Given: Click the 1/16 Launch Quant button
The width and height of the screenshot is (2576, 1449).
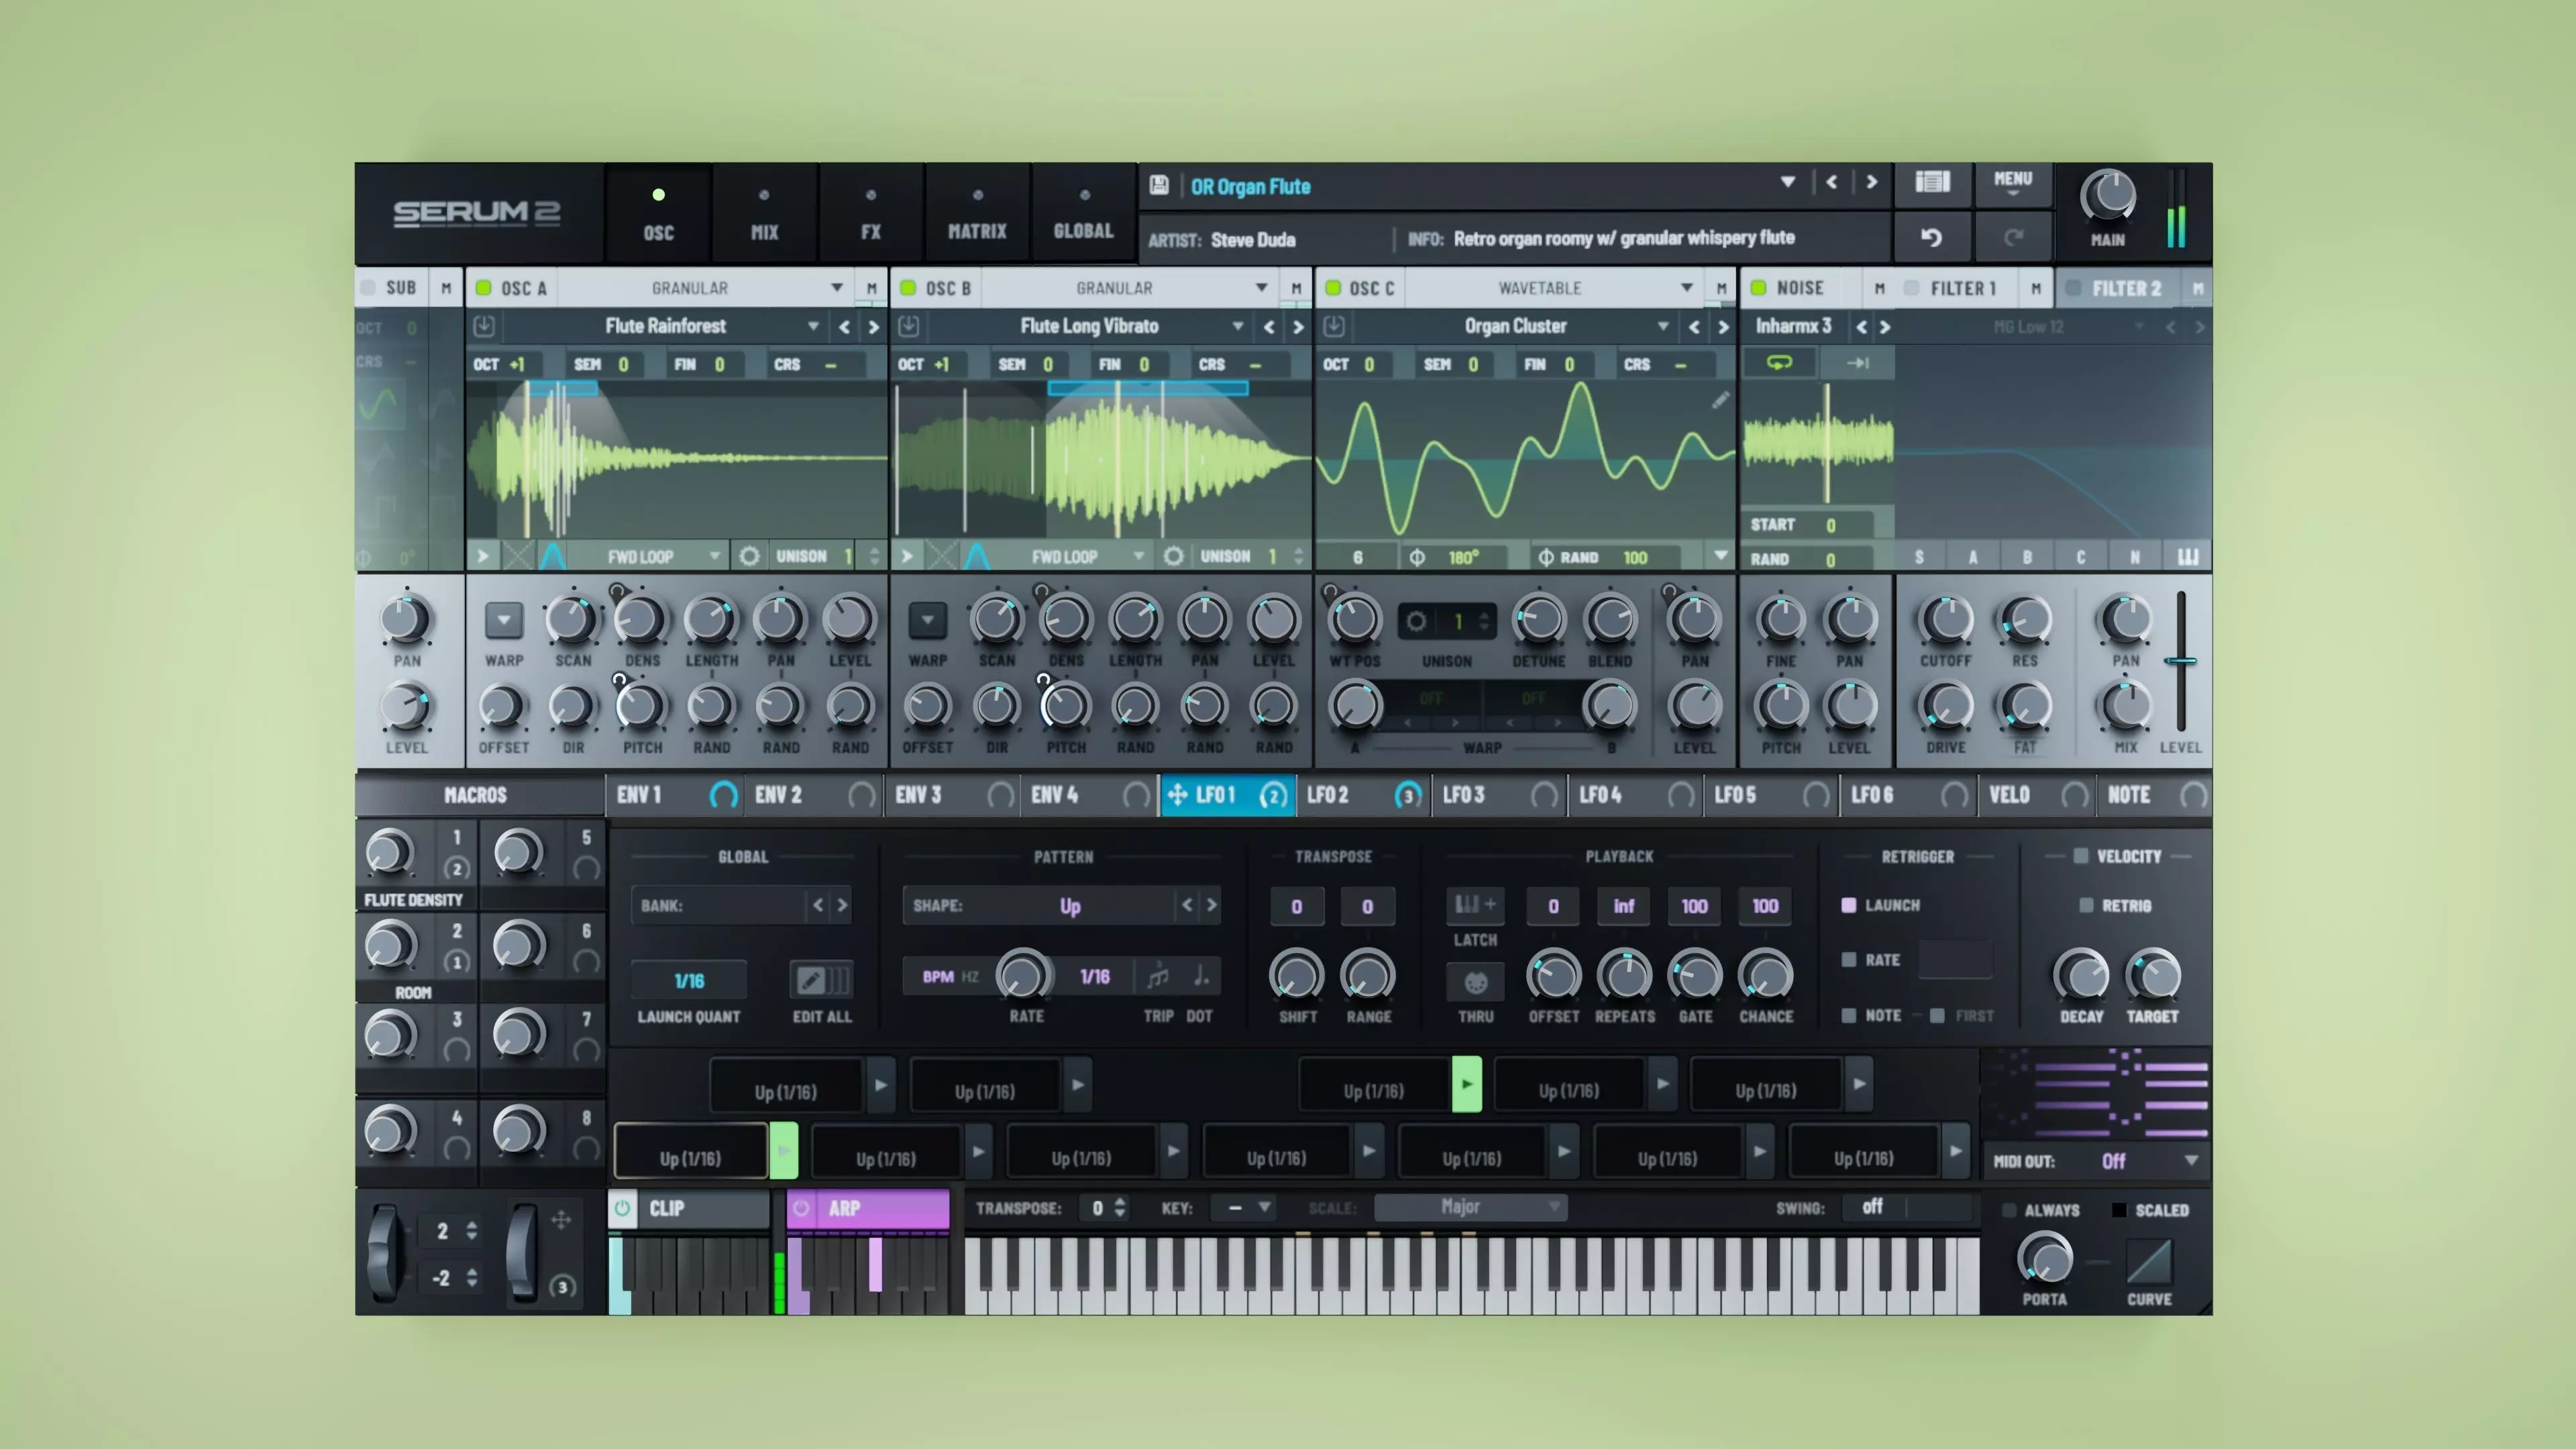Looking at the screenshot, I should coord(689,980).
